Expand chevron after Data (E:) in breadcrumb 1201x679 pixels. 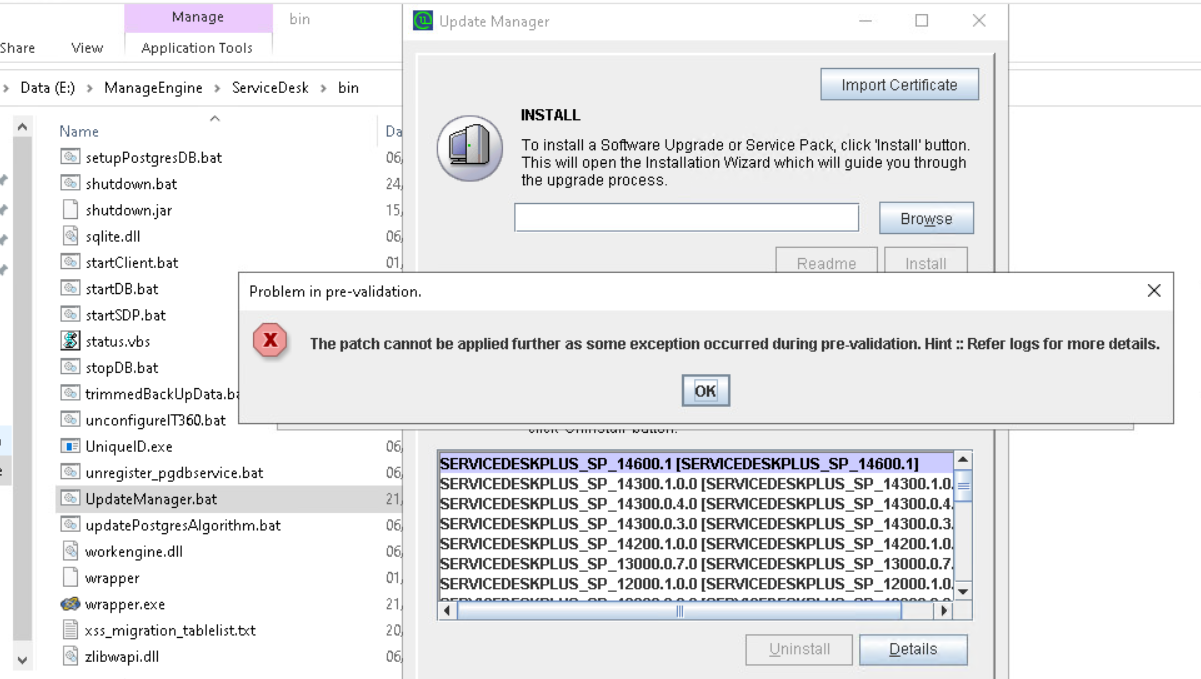(x=90, y=88)
